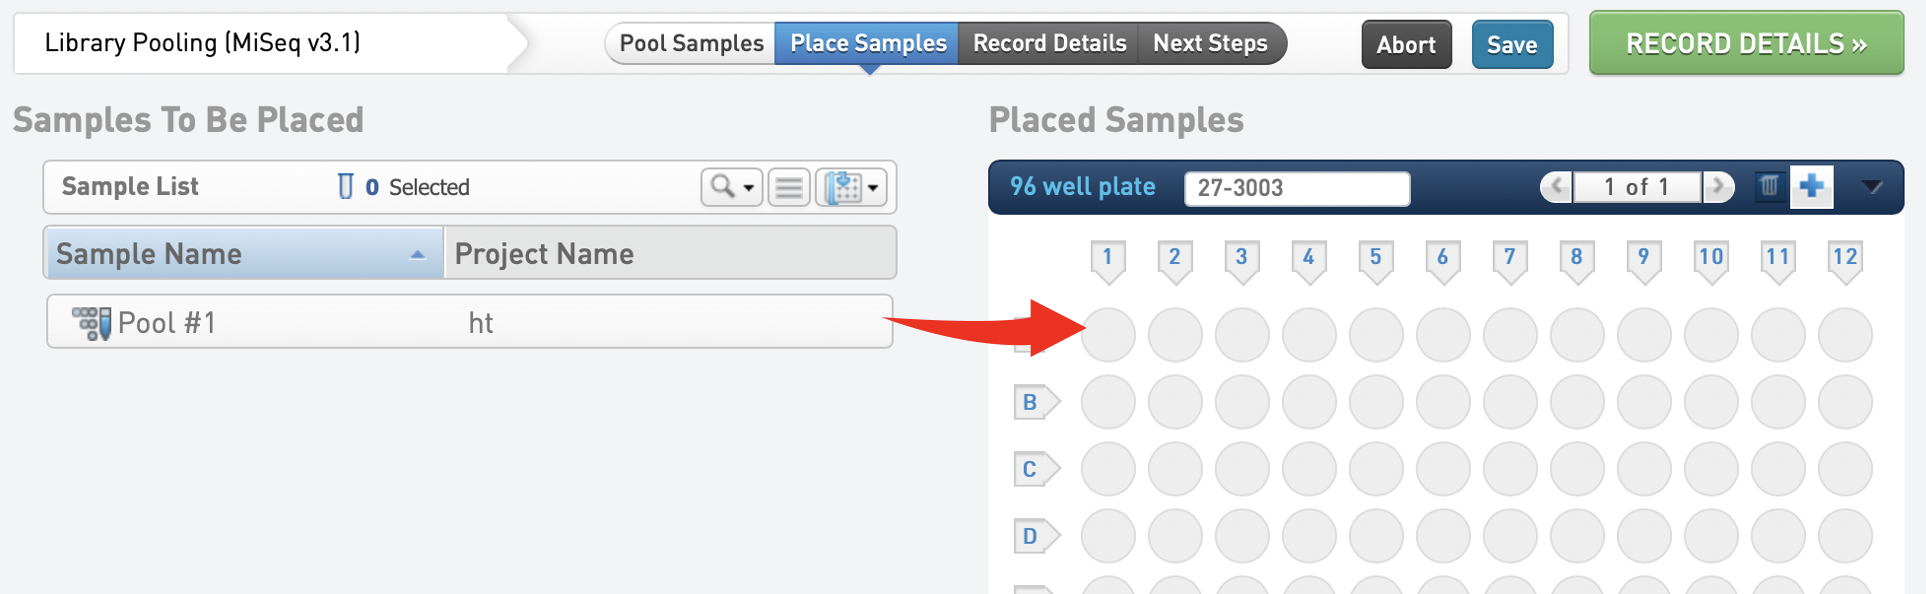1926x594 pixels.
Task: Click the list view lines icon
Action: [x=789, y=187]
